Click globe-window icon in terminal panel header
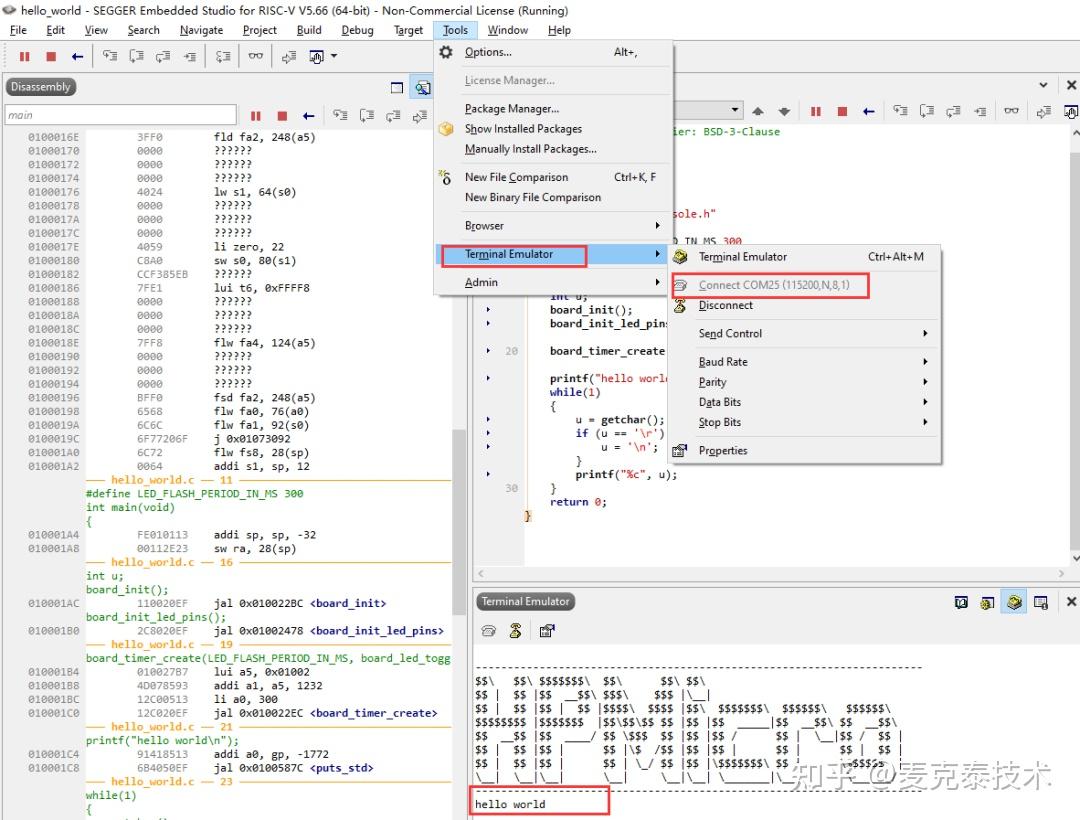Image resolution: width=1080 pixels, height=820 pixels. click(x=987, y=603)
